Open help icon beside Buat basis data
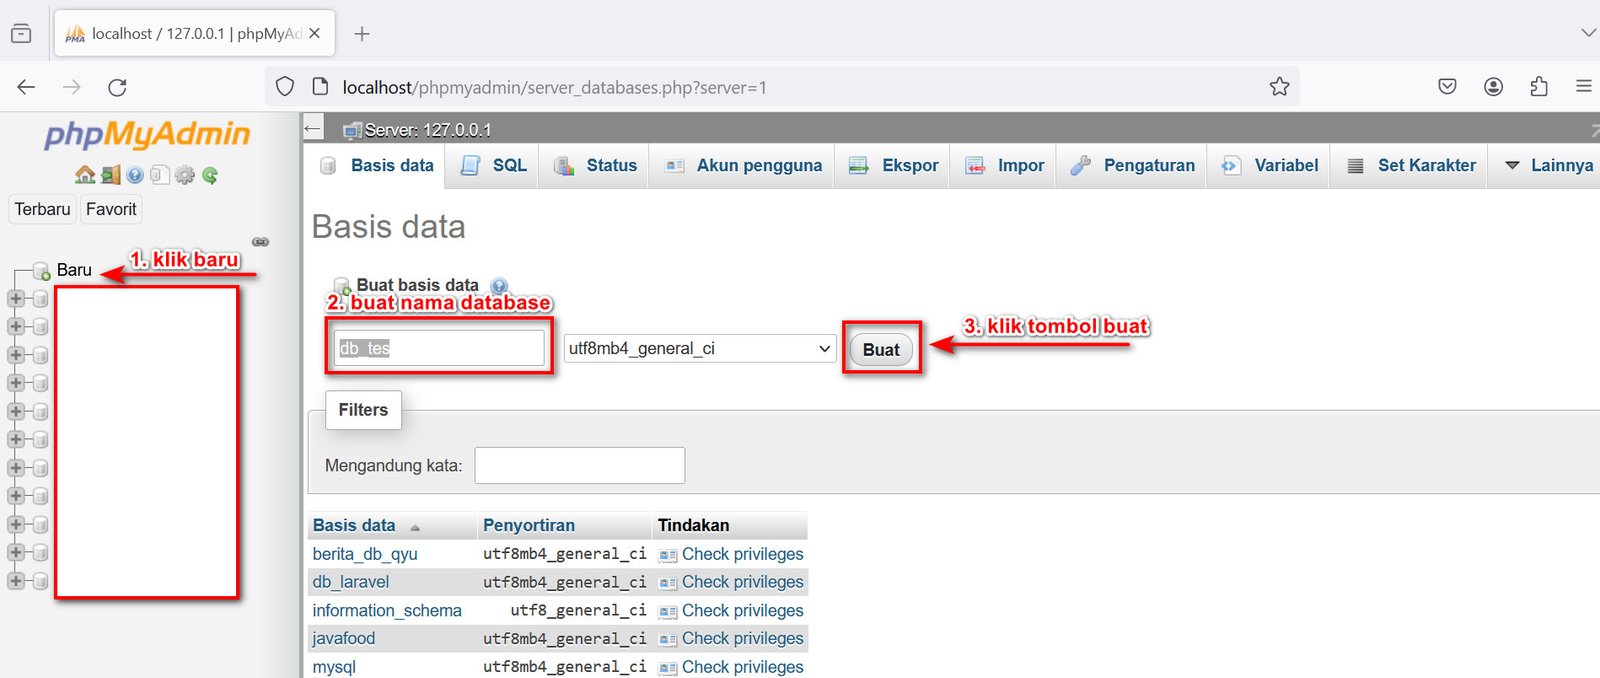Screen dimensions: 1600x678 tap(499, 286)
